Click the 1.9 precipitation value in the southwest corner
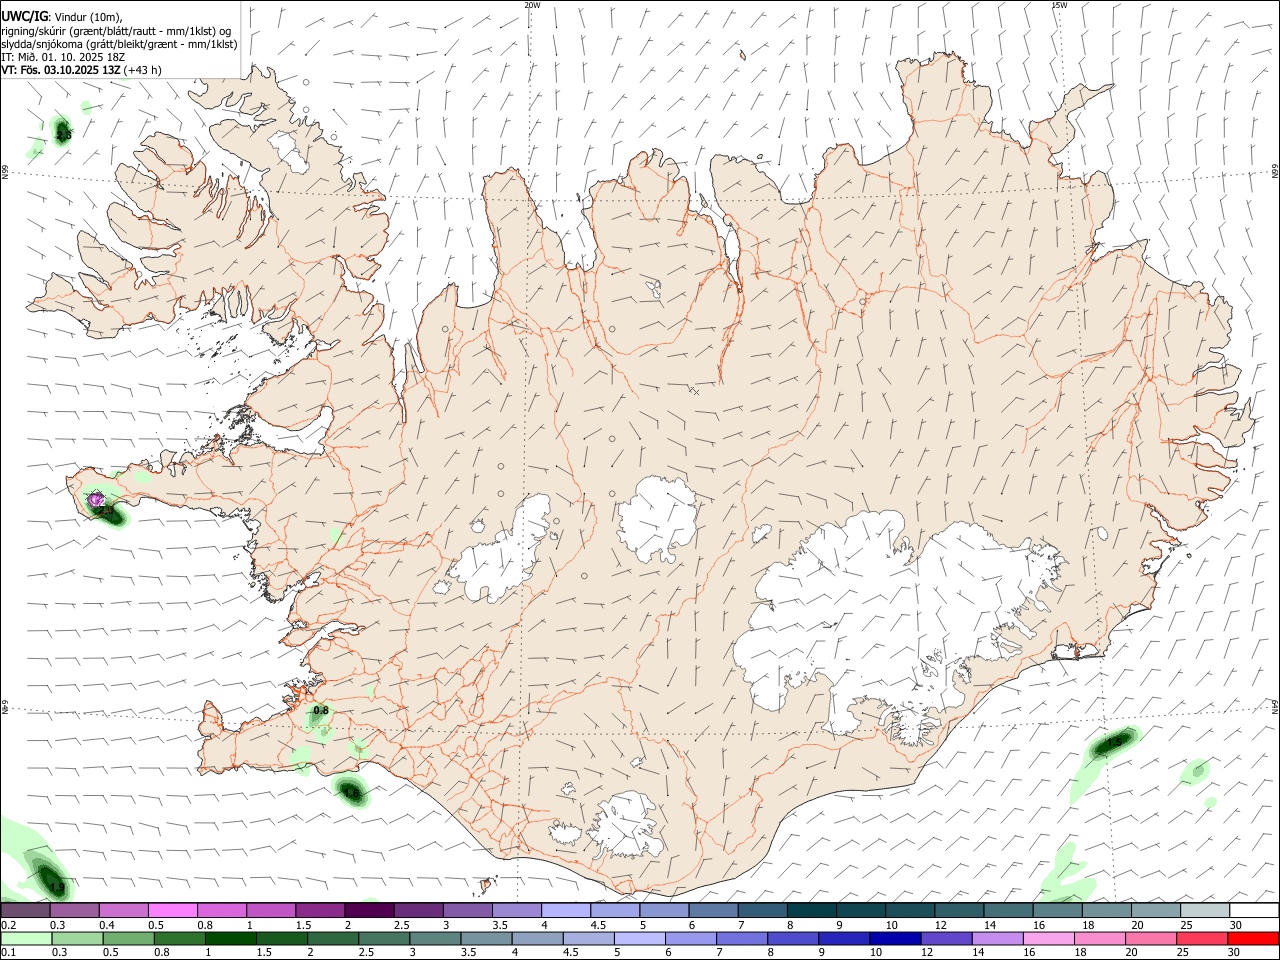 click(x=57, y=887)
